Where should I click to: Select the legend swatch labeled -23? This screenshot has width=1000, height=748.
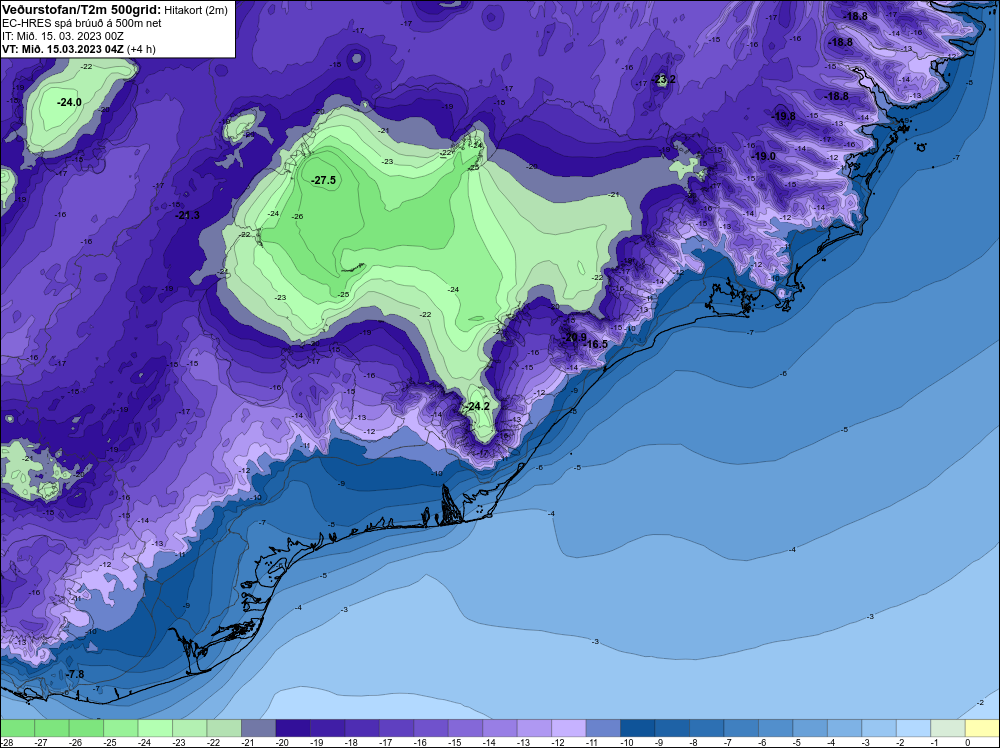click(189, 728)
